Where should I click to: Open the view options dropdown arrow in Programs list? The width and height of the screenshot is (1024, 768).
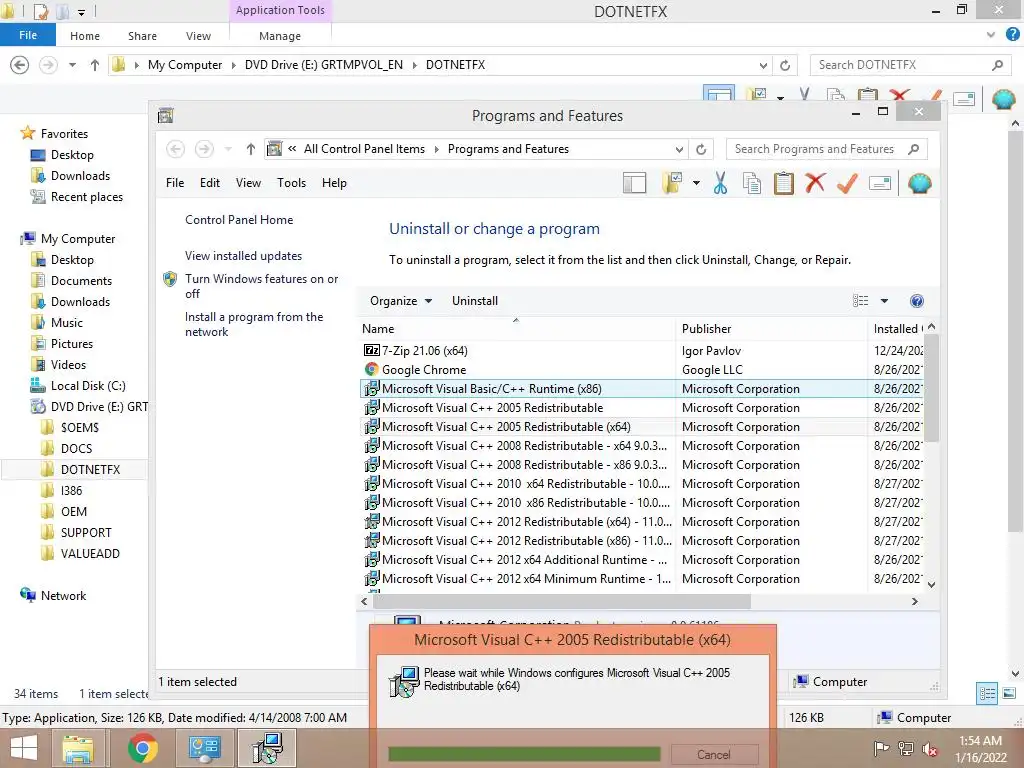(884, 301)
